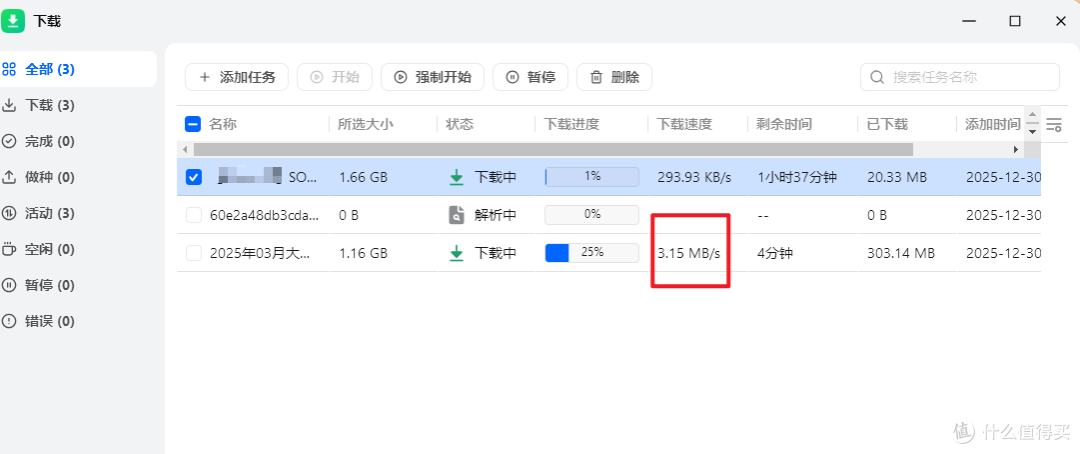
Task: Sort by the 剩余时间 column header
Action: (x=784, y=125)
